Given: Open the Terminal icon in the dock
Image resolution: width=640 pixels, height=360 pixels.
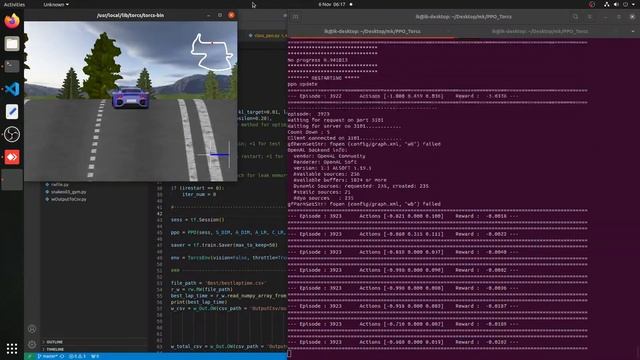Looking at the screenshot, I should tap(12, 66).
